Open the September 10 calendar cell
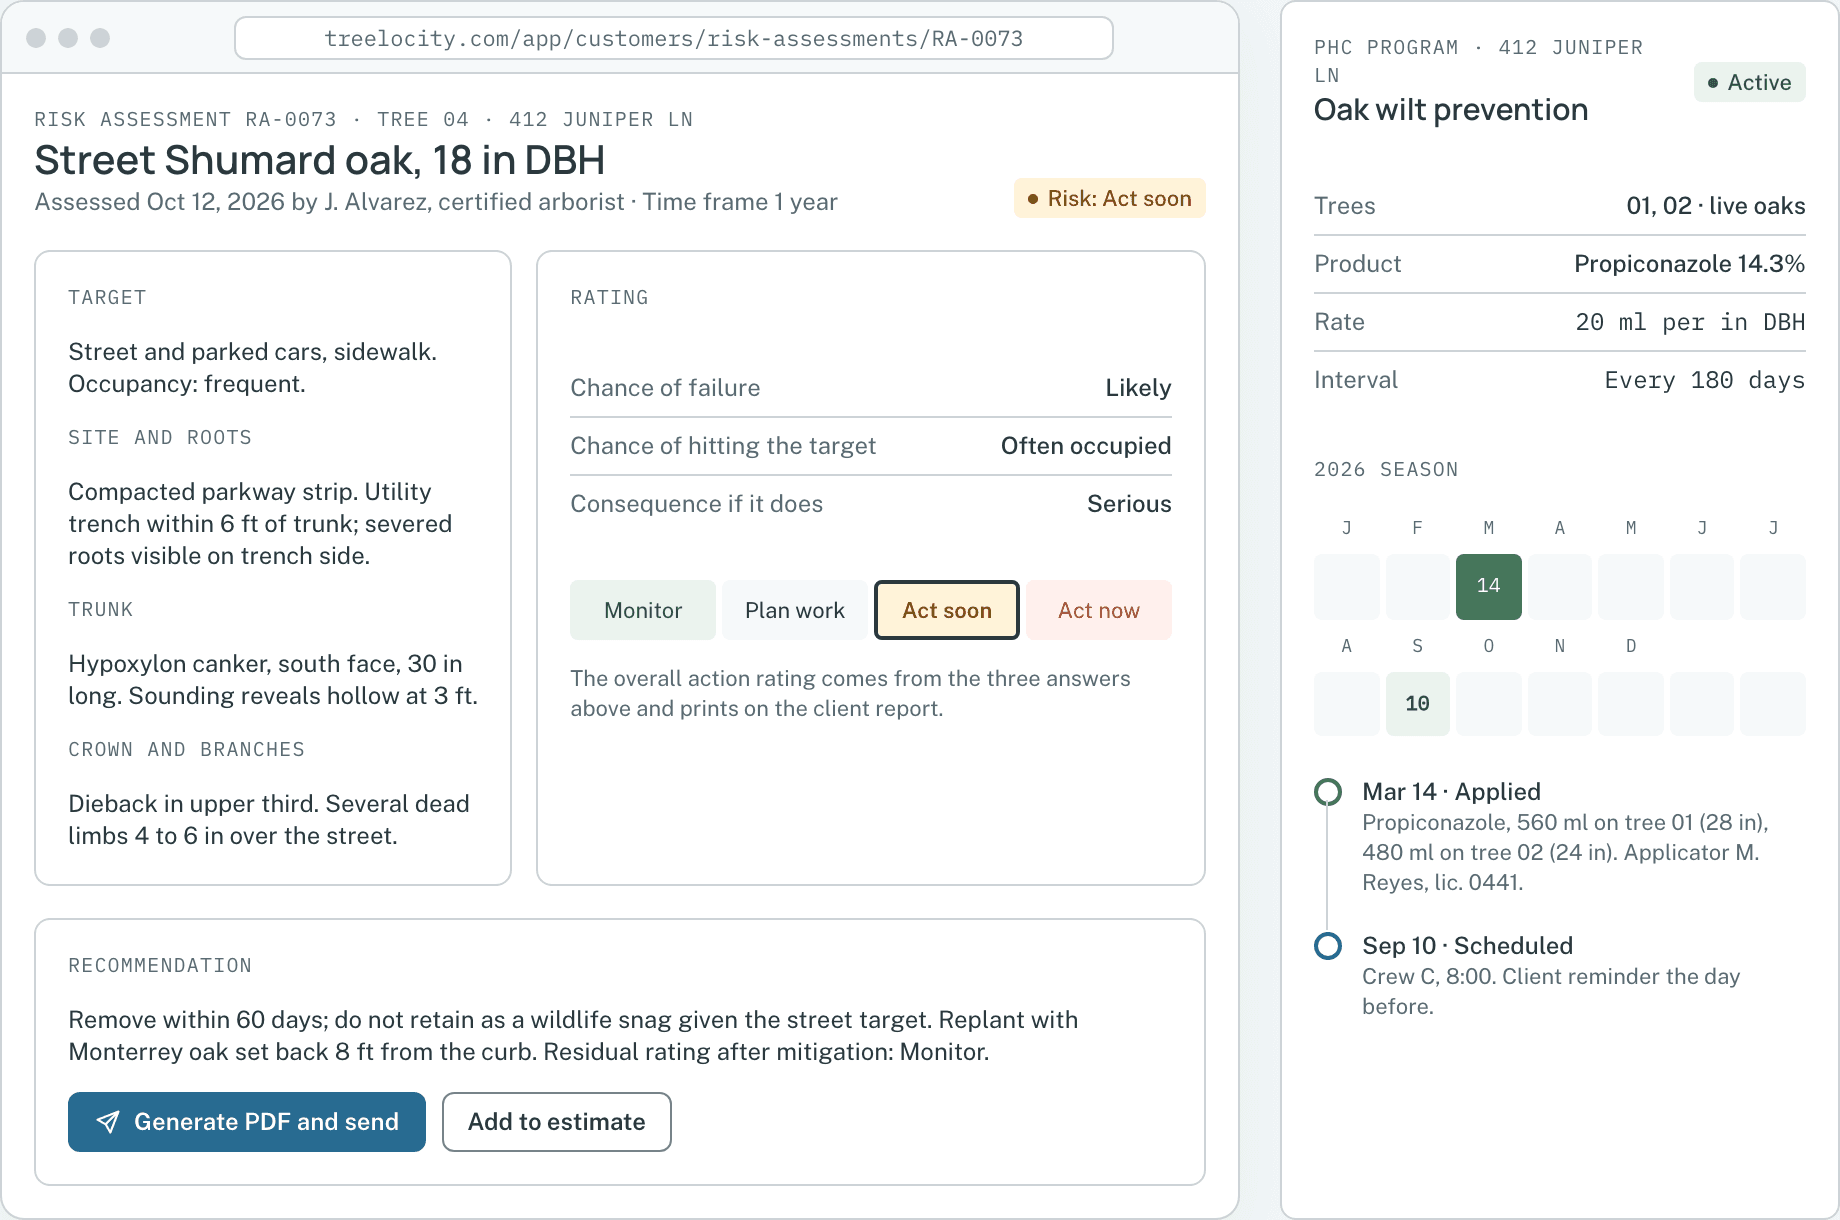Viewport: 1840px width, 1220px height. 1418,704
